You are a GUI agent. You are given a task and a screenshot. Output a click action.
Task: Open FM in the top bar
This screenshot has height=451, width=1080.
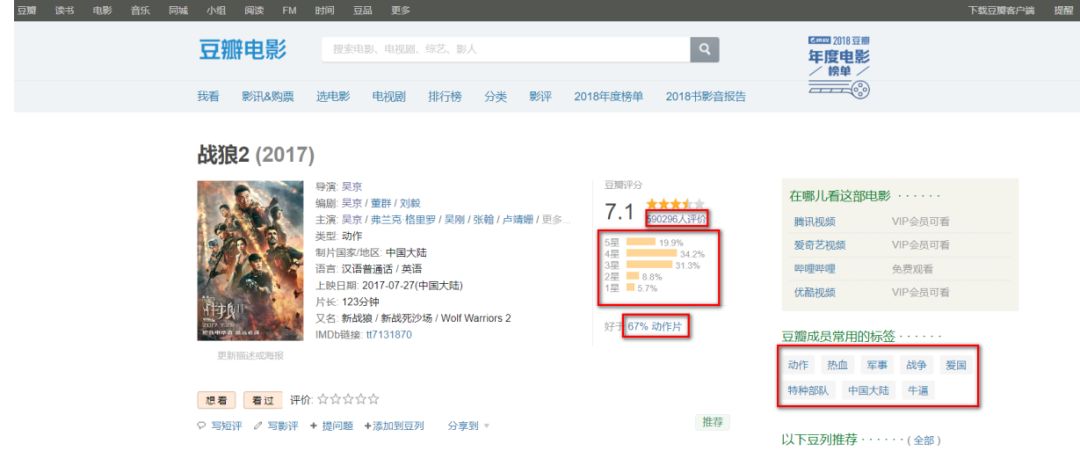(289, 10)
